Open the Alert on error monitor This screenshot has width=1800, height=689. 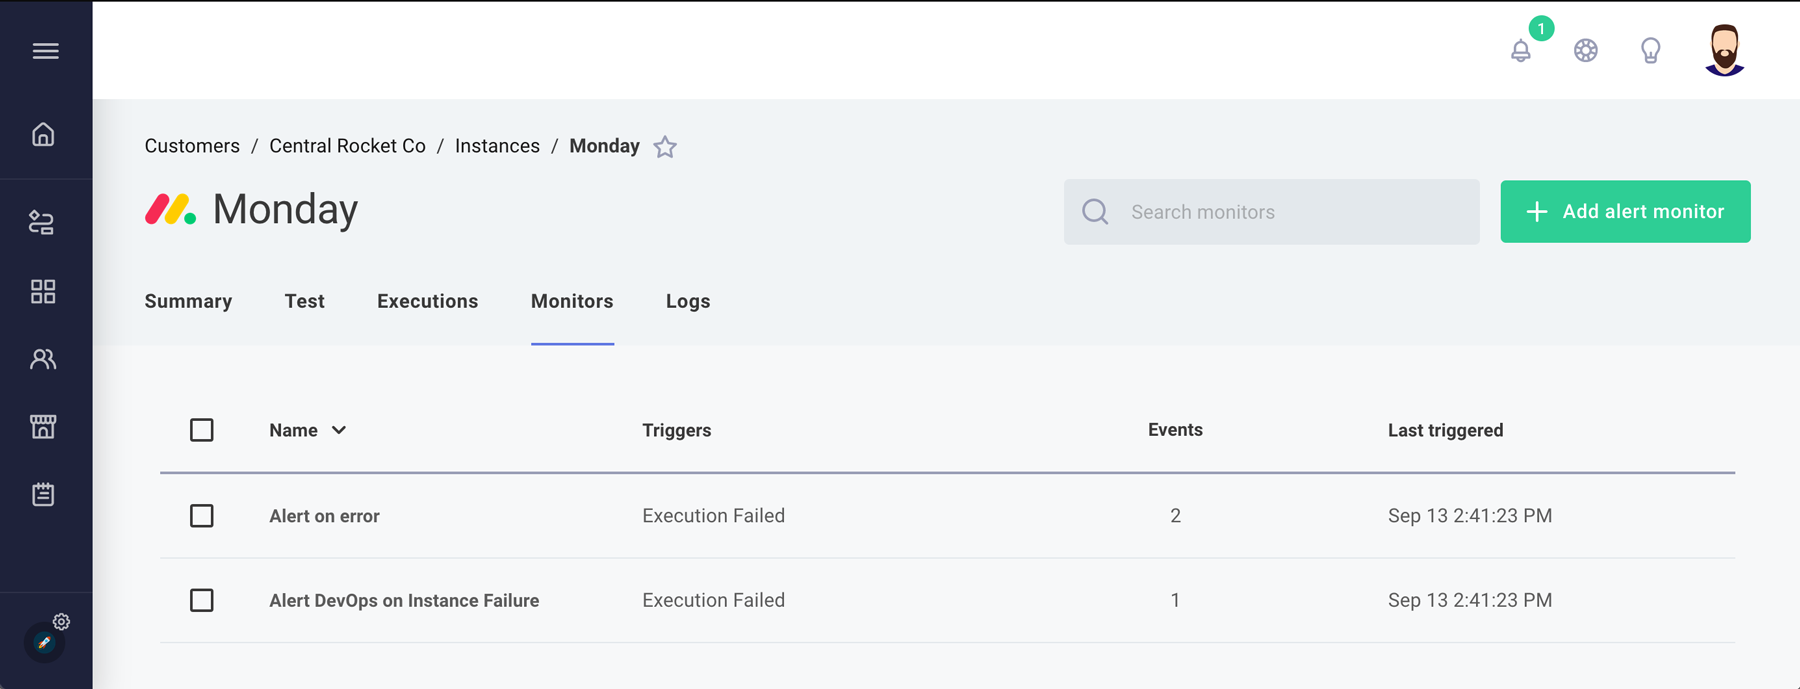[324, 516]
